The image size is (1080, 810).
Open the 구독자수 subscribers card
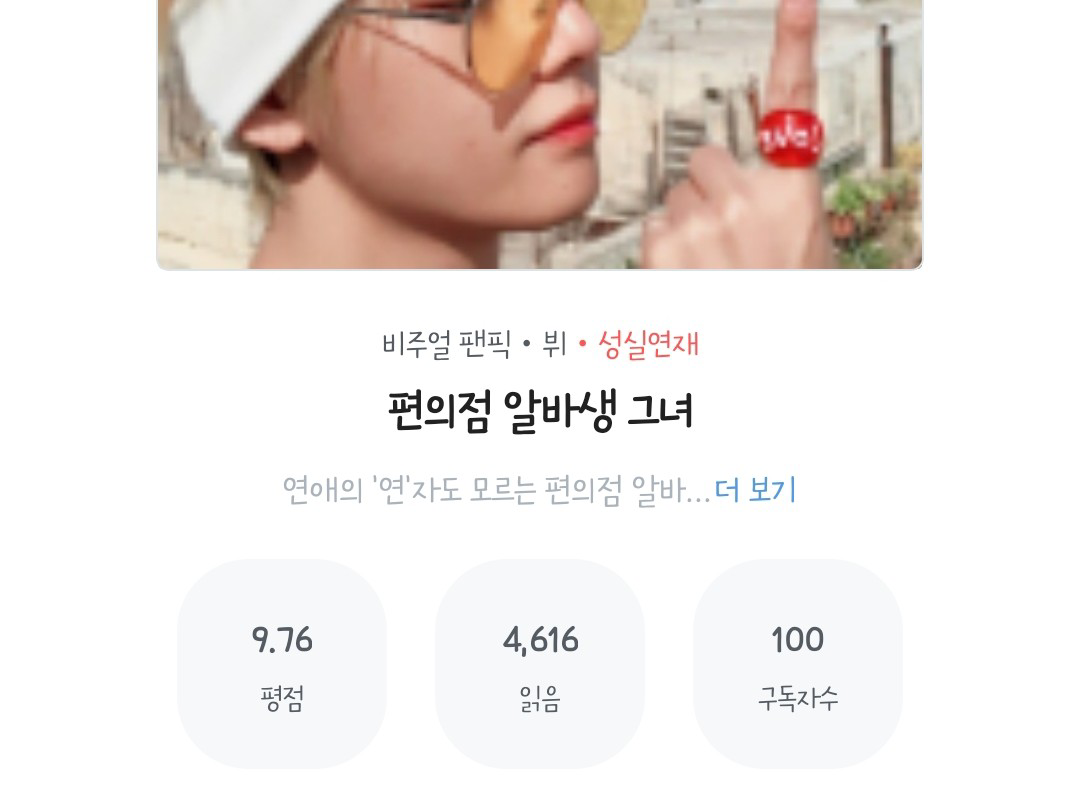point(798,664)
